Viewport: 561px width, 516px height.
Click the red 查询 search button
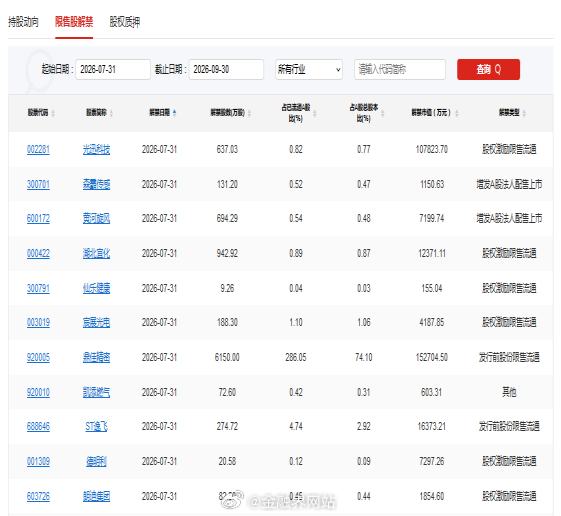pyautogui.click(x=488, y=69)
